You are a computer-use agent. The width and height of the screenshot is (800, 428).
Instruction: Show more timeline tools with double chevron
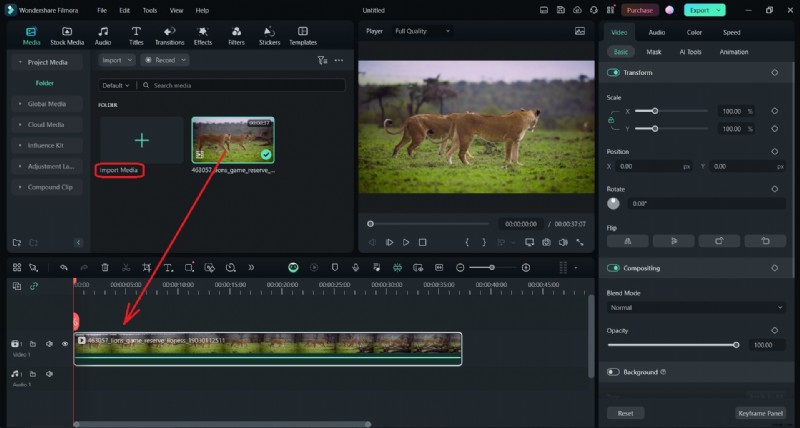251,267
